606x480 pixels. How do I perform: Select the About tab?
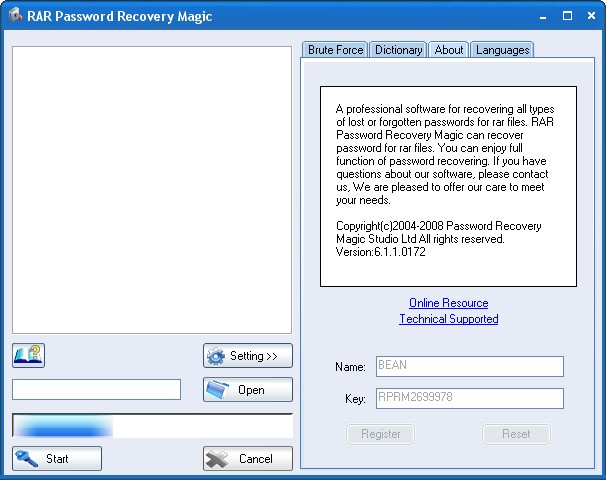[449, 50]
